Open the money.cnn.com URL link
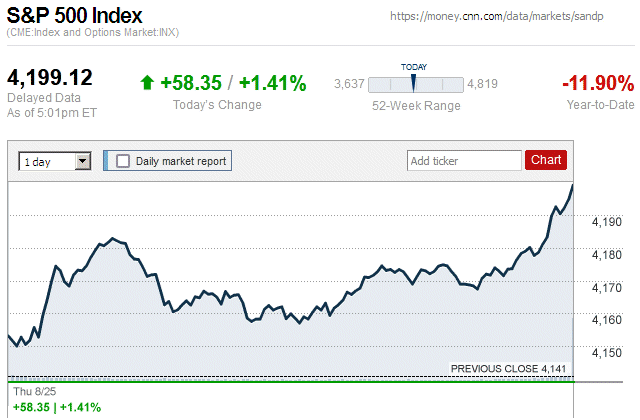The height and width of the screenshot is (420, 640). pos(511,17)
